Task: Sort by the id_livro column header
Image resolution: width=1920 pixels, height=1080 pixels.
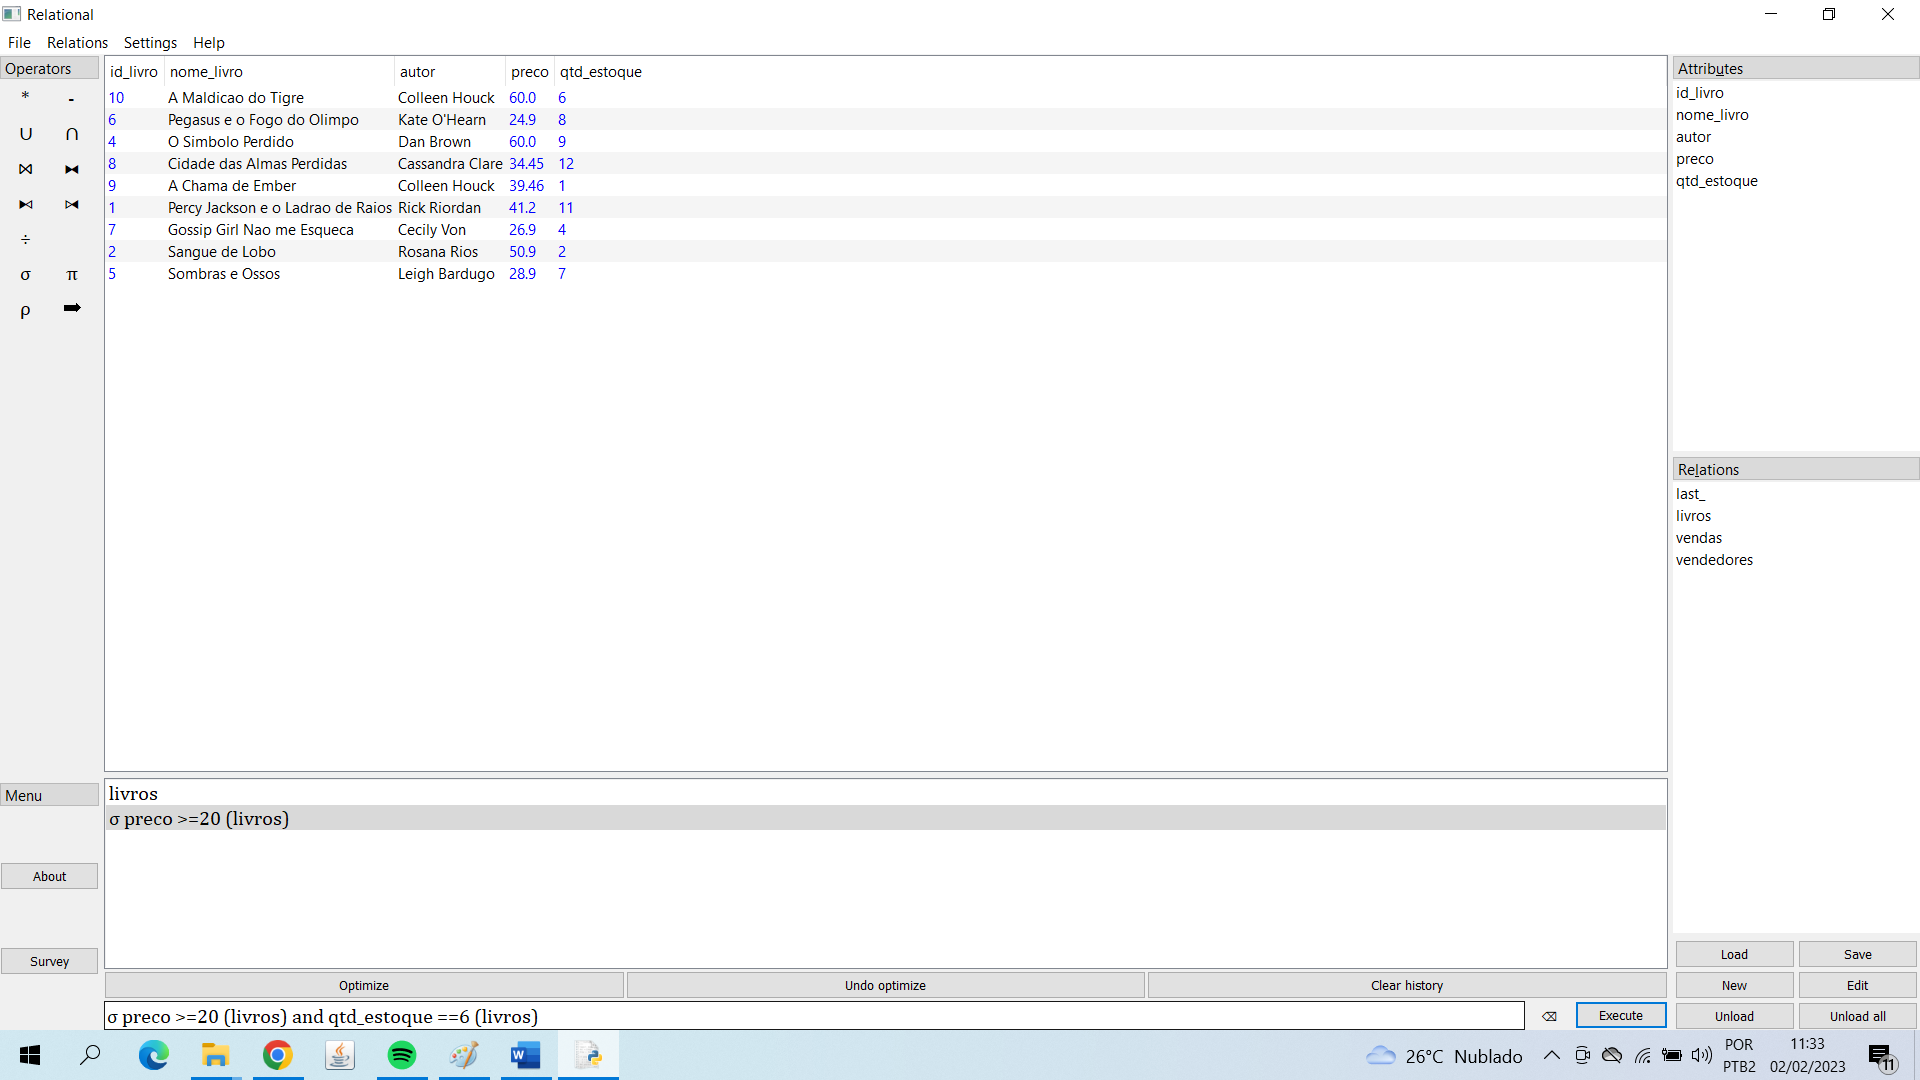Action: click(134, 72)
